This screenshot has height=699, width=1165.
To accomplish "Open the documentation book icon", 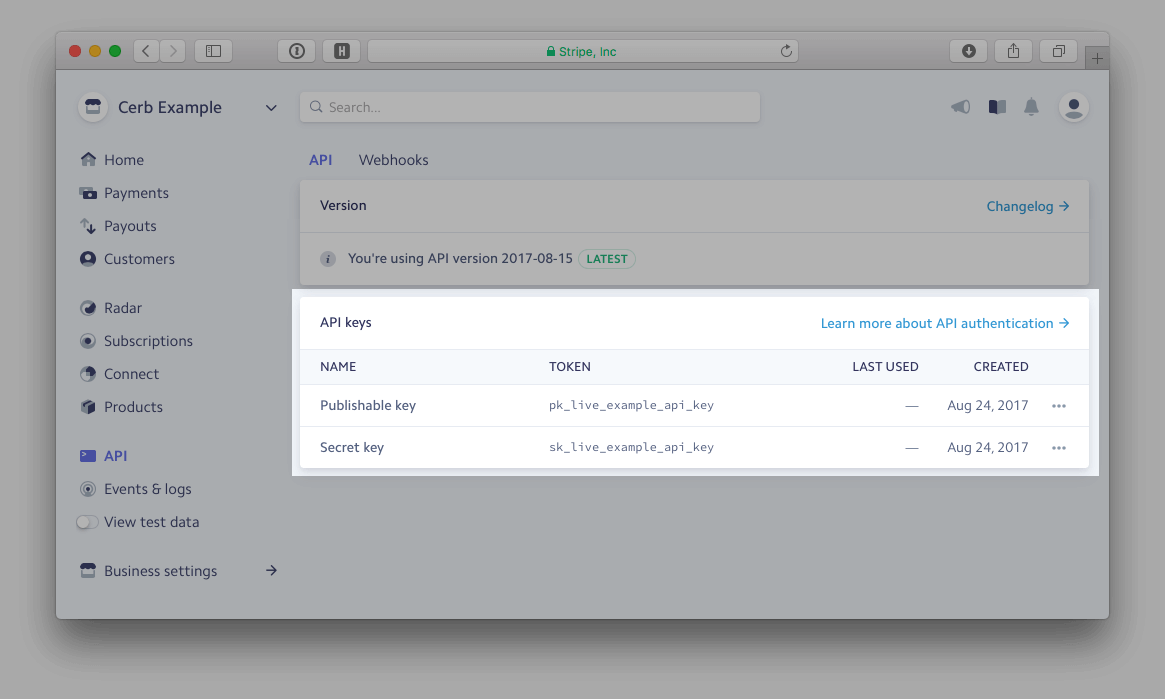I will click(x=997, y=107).
